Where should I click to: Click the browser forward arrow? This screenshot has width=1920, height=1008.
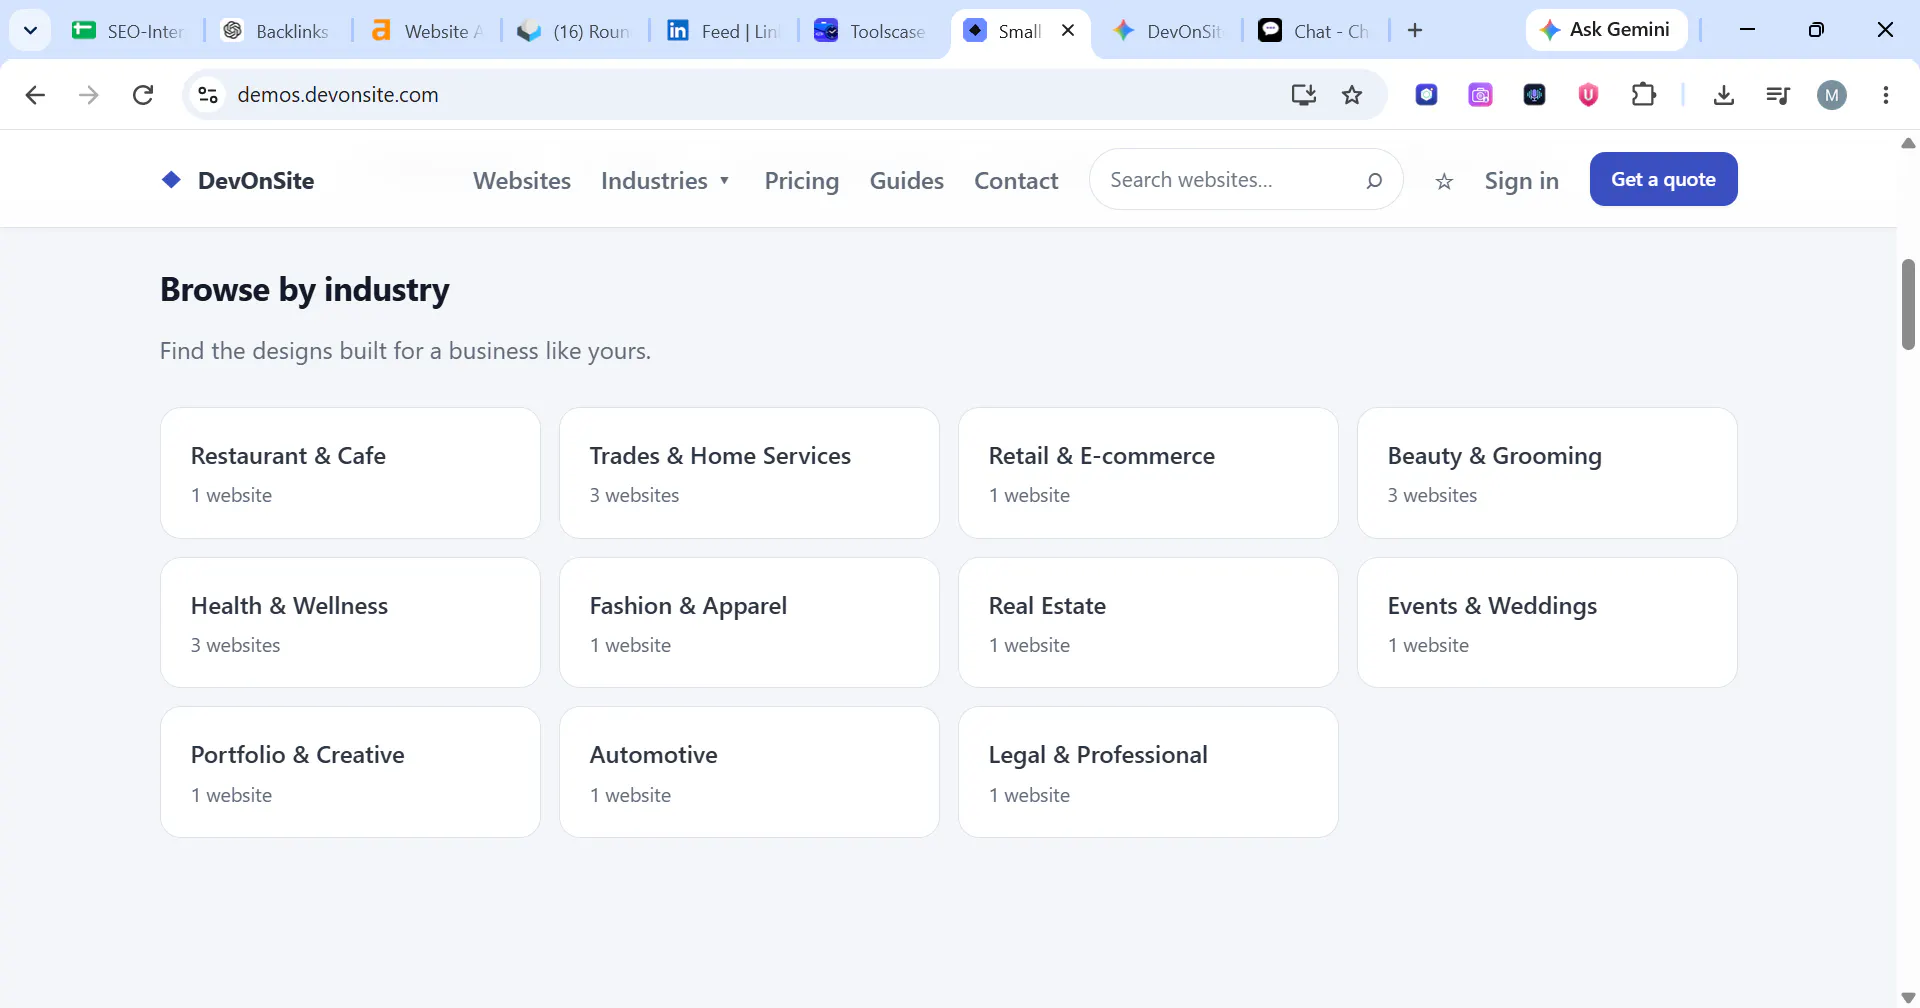pos(89,95)
